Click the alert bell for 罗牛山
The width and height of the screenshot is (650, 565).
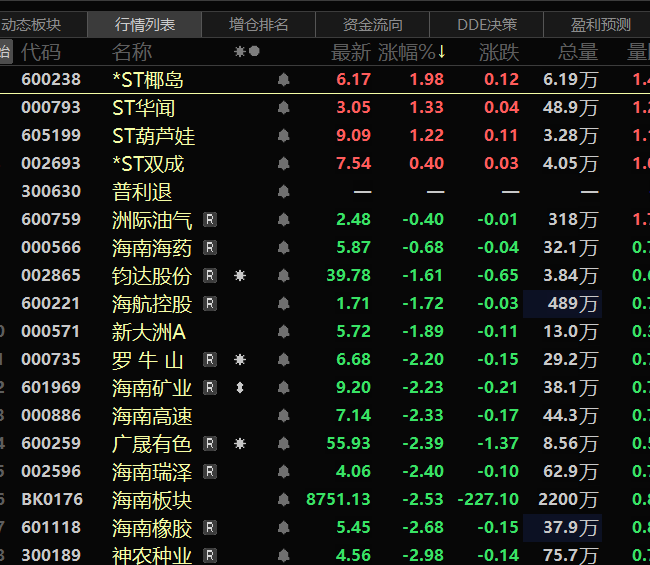tap(284, 359)
